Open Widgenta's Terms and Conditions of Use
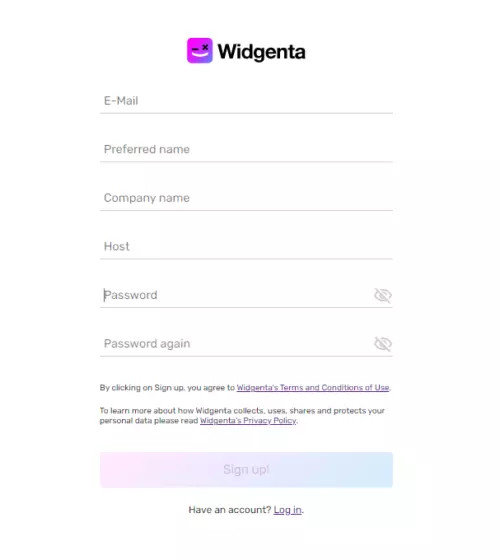This screenshot has width=500, height=560. pyautogui.click(x=313, y=388)
